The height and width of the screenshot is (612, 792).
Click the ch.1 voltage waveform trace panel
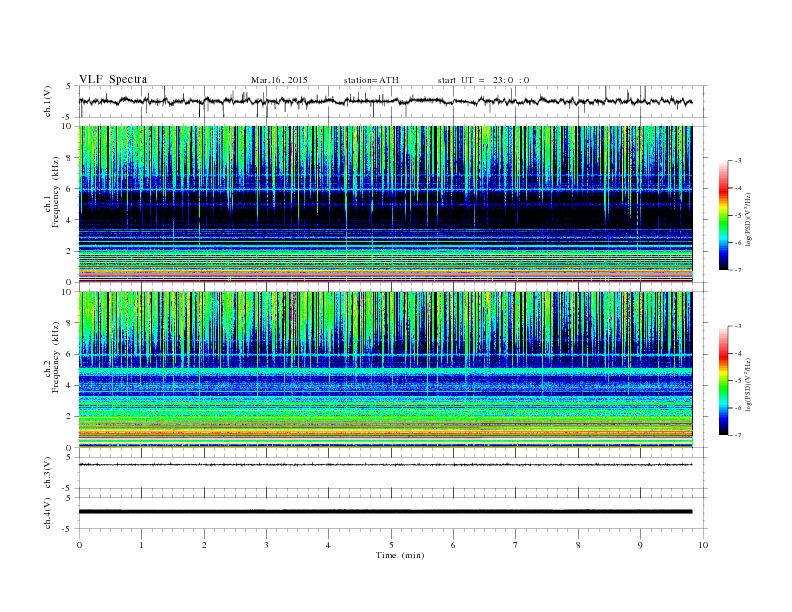pos(393,101)
